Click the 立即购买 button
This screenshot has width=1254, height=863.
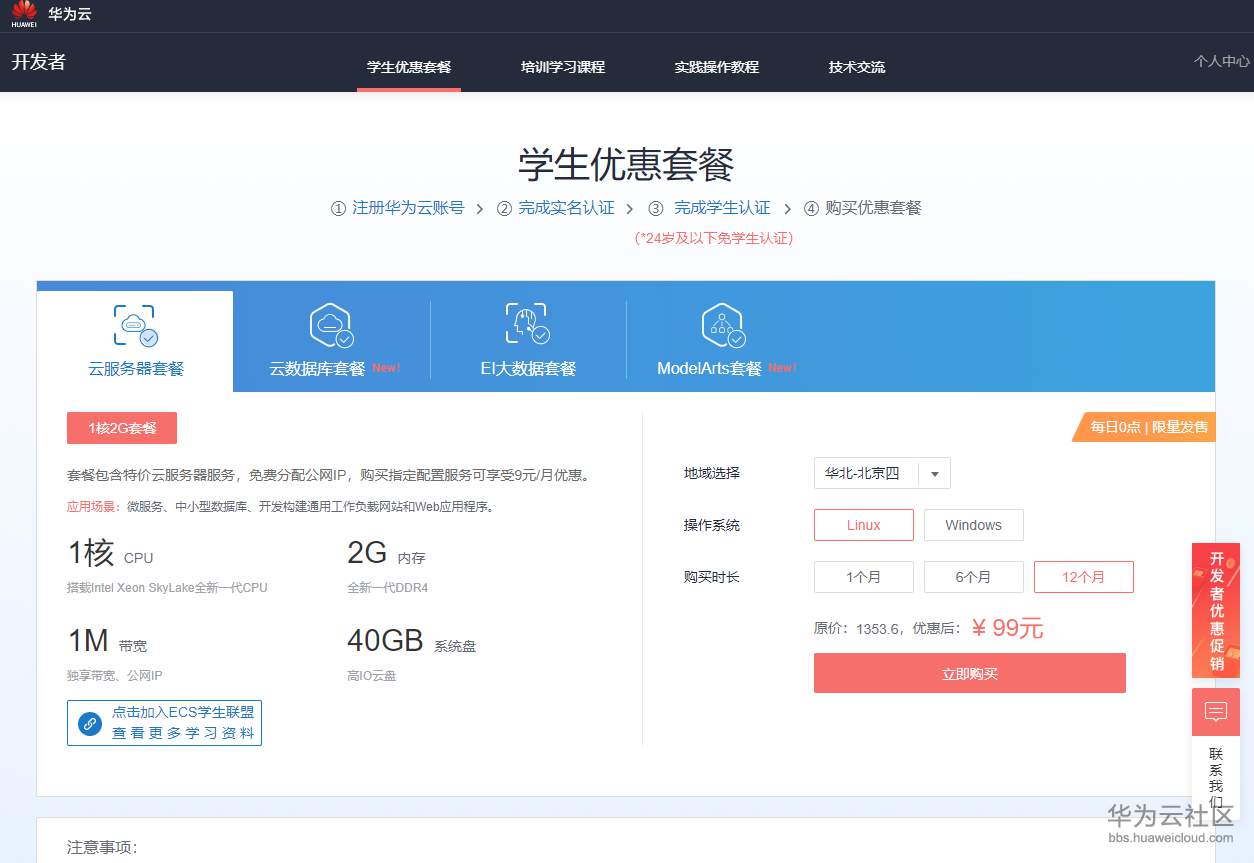[x=970, y=673]
